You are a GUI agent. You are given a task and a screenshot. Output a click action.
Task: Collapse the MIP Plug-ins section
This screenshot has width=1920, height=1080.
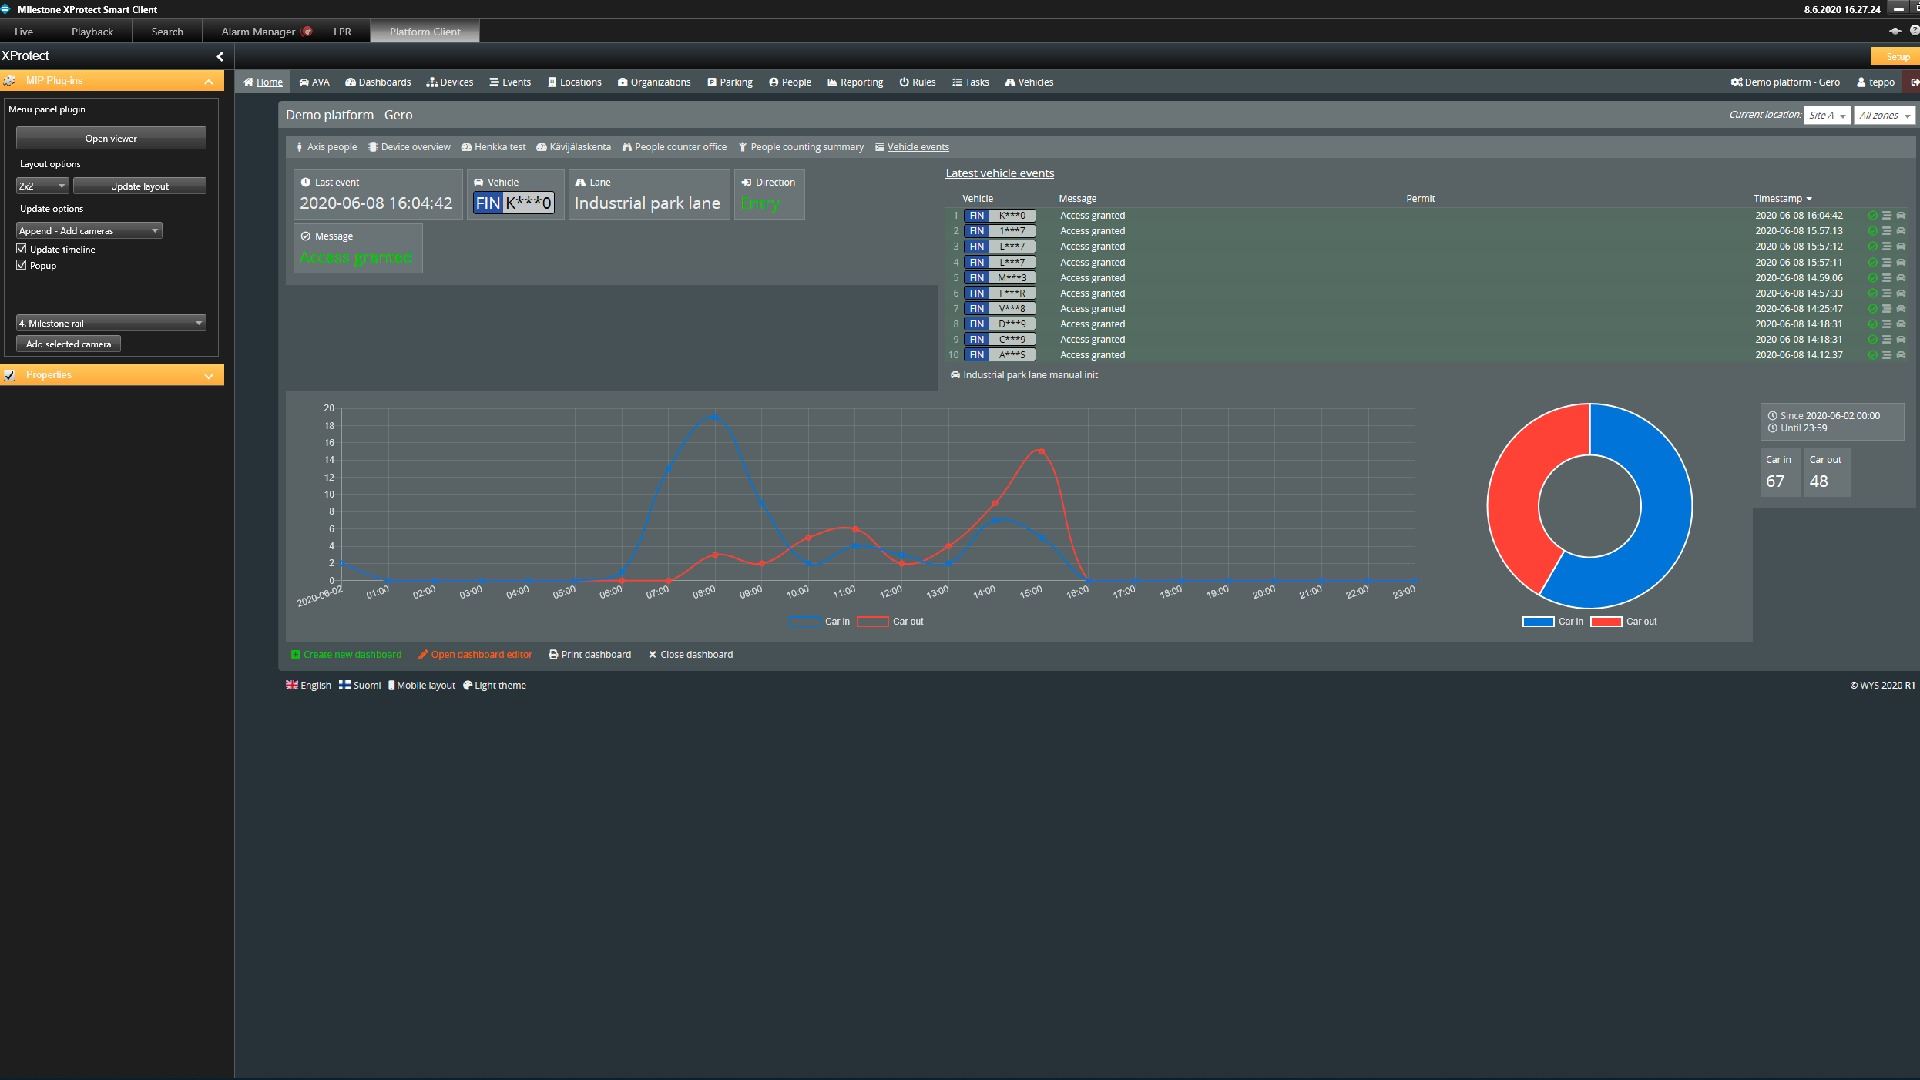[209, 81]
